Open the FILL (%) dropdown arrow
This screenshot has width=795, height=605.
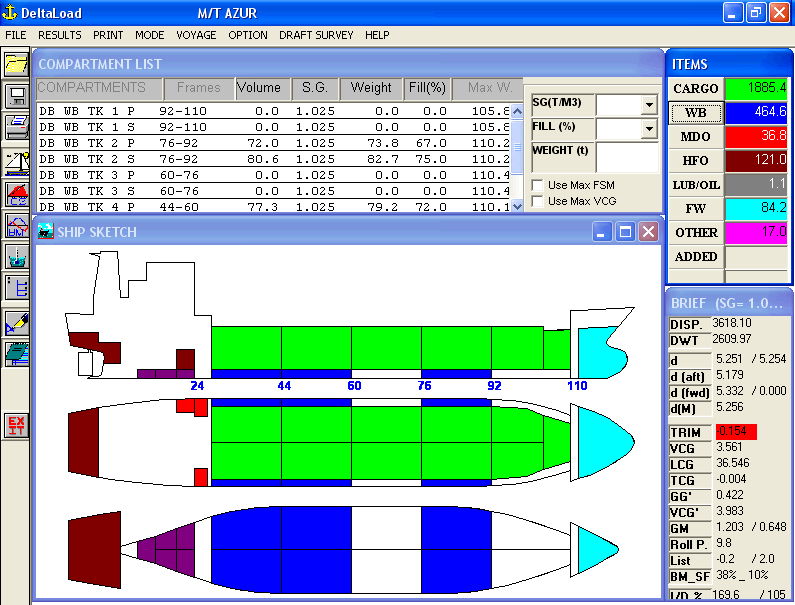[x=649, y=129]
